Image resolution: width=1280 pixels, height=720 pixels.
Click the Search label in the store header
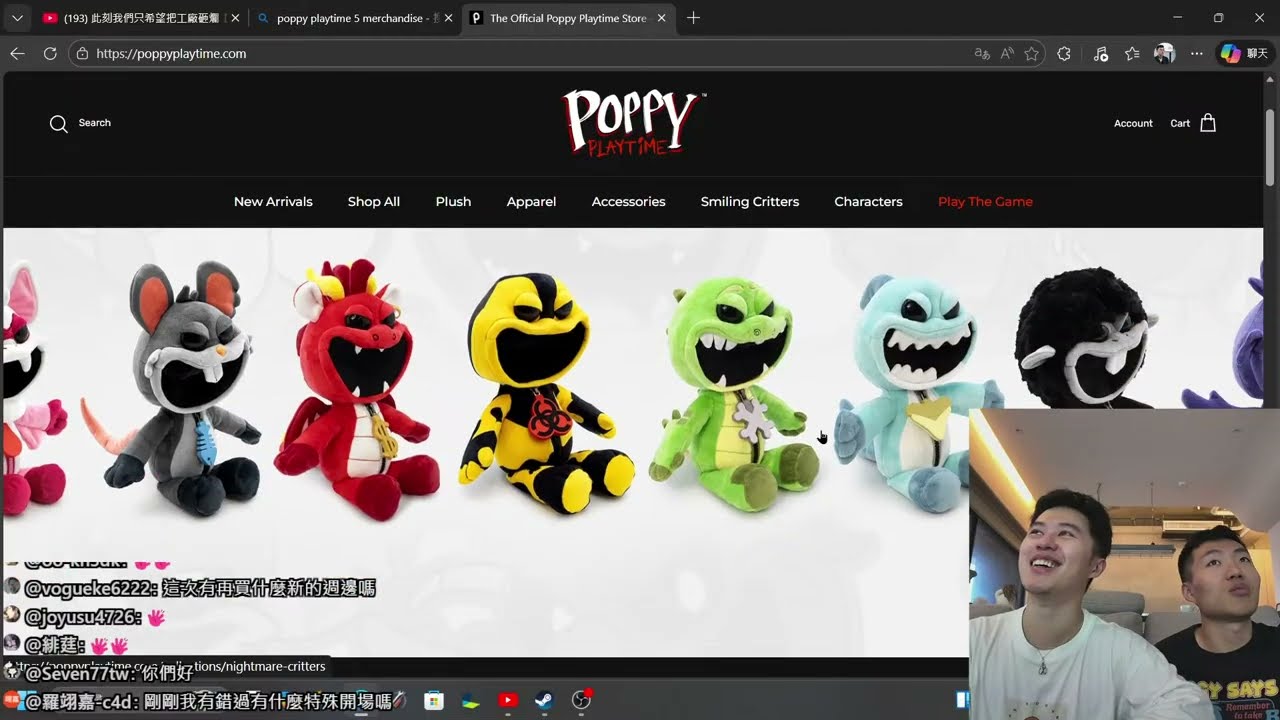click(x=95, y=123)
